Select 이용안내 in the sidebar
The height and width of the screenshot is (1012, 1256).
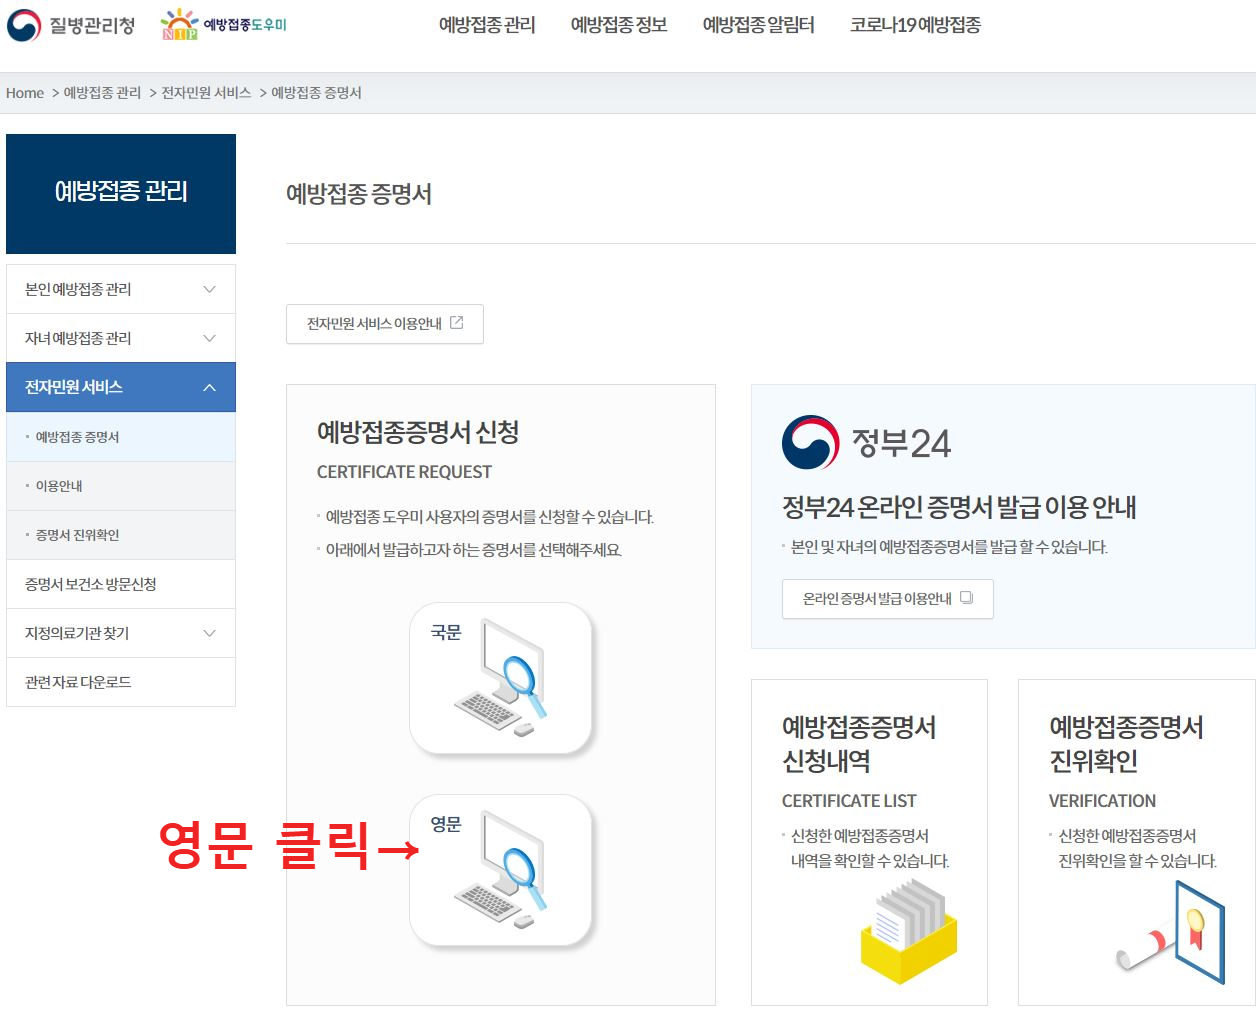(x=121, y=486)
